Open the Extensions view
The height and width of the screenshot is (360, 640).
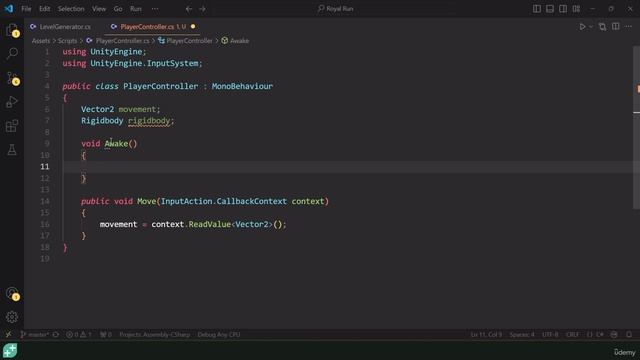coord(12,126)
